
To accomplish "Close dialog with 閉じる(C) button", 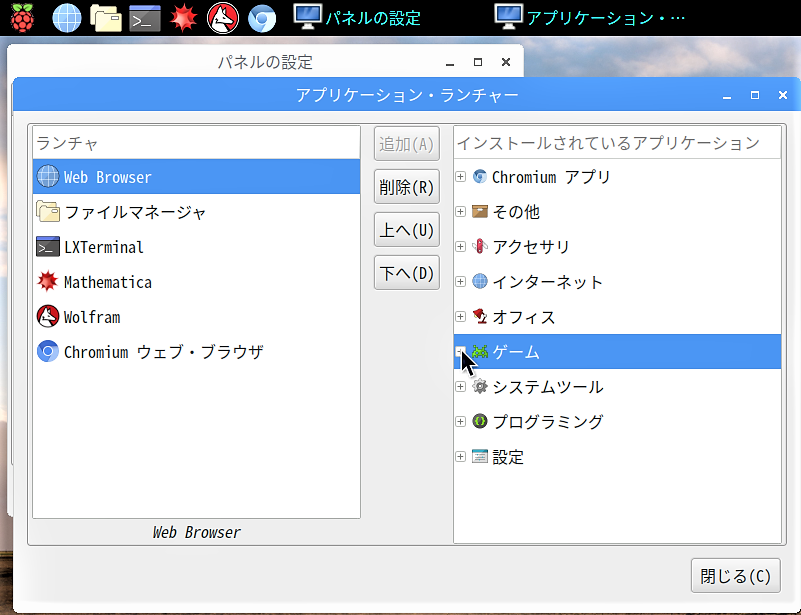I will pos(736,576).
